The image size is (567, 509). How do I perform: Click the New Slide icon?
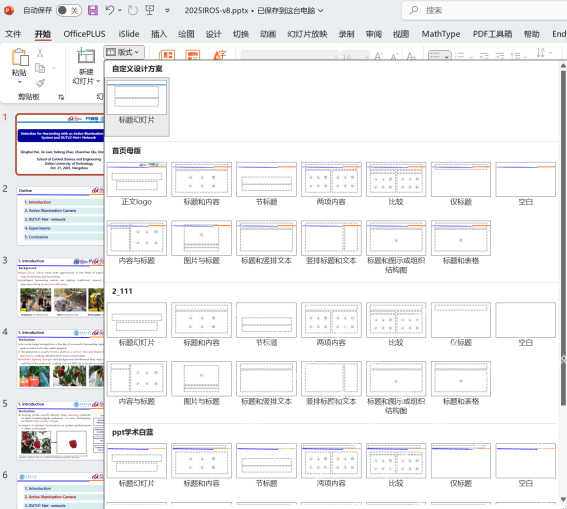[x=86, y=56]
